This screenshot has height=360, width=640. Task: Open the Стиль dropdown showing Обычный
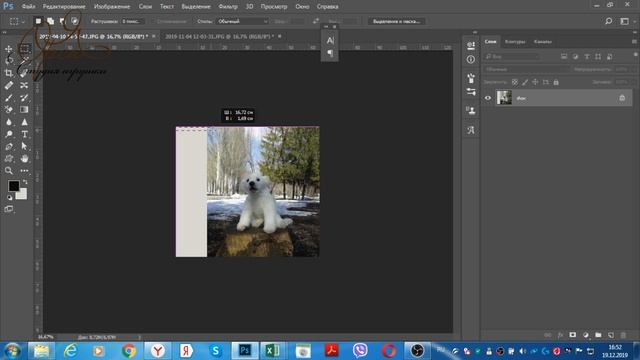coord(242,21)
